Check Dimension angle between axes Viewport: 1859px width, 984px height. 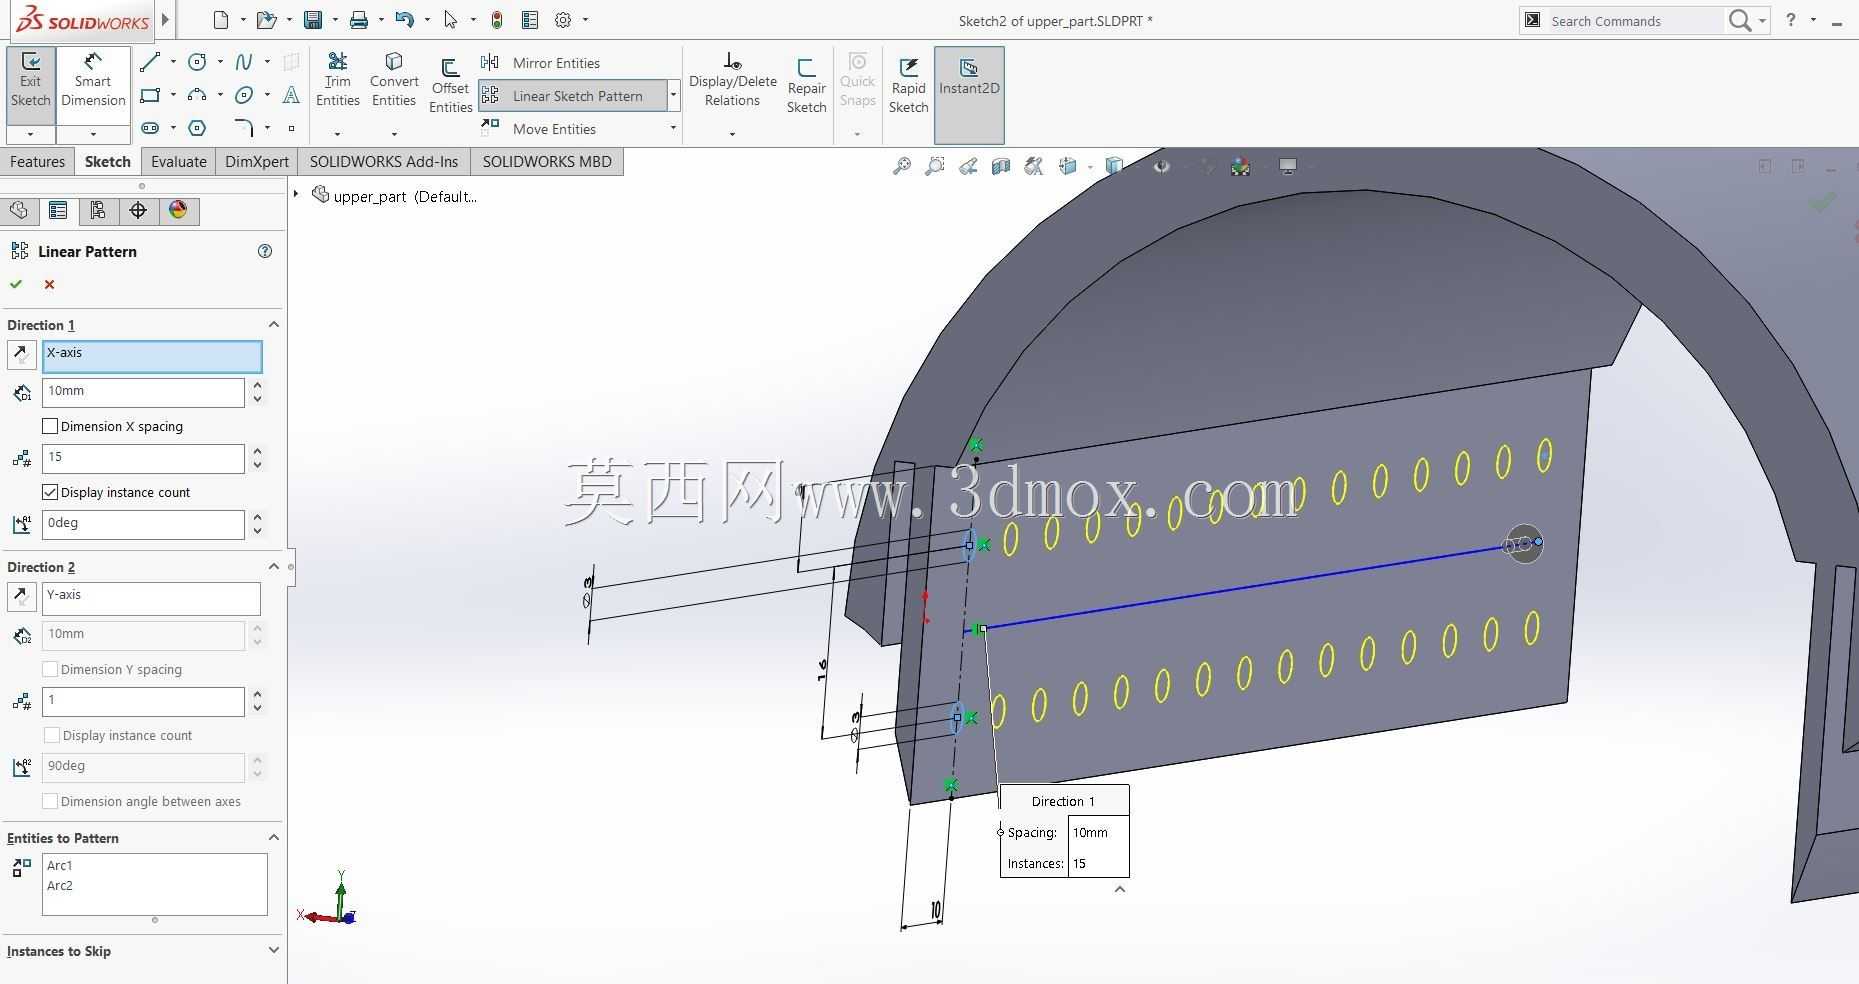[50, 801]
